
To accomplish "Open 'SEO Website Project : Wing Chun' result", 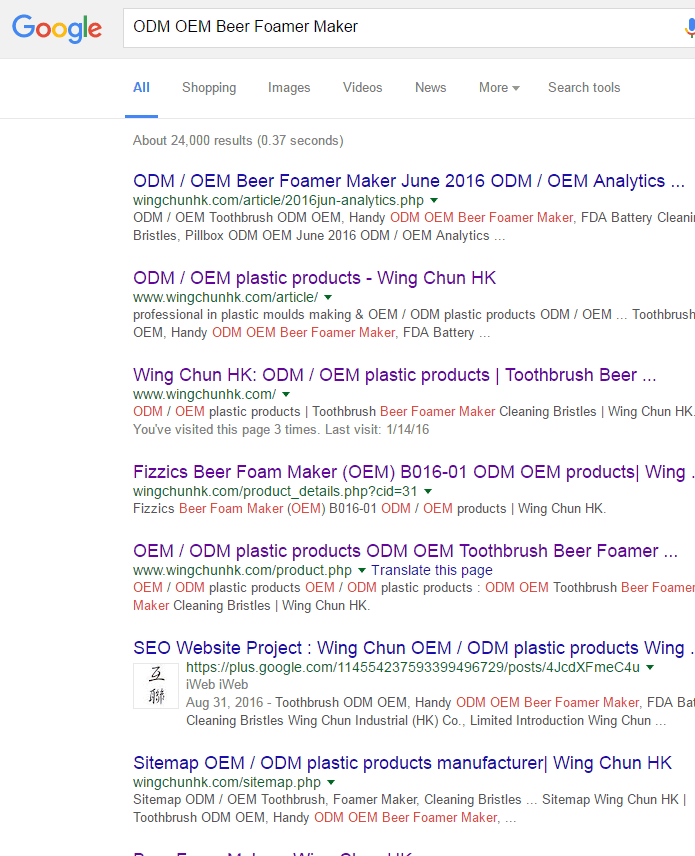I will tap(414, 648).
